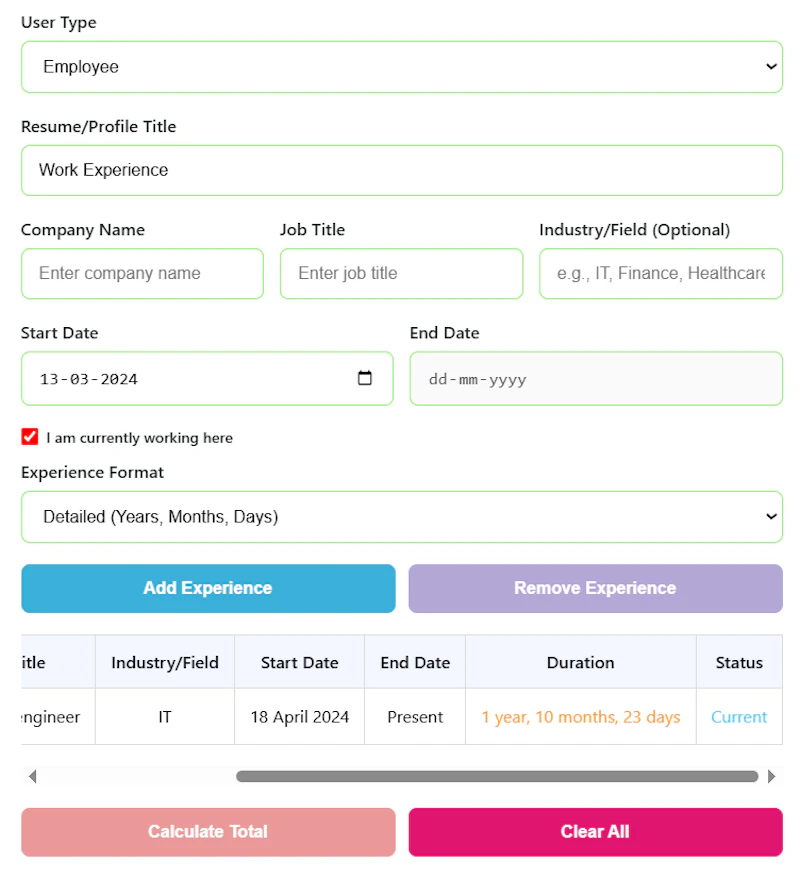This screenshot has height=878, width=800.
Task: Uncheck 'I am currently working here'
Action: point(30,437)
